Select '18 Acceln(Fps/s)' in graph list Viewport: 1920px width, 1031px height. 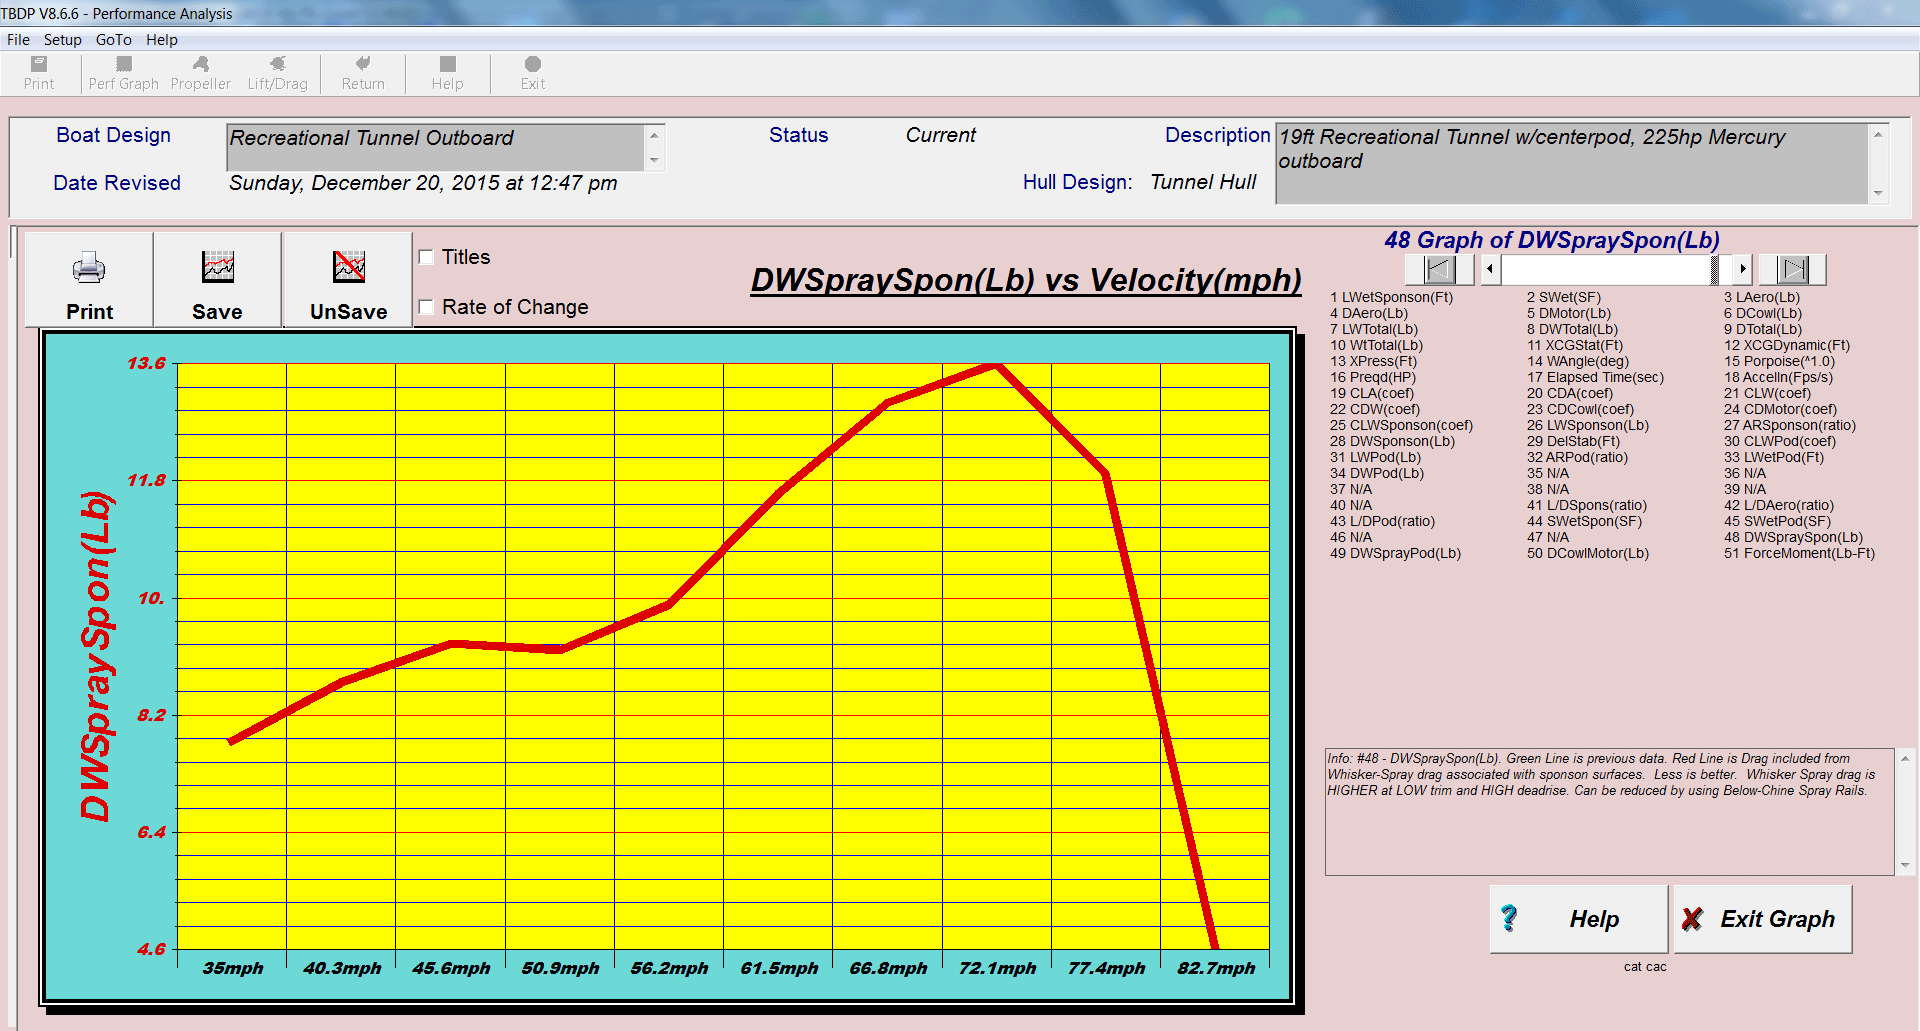[1778, 377]
